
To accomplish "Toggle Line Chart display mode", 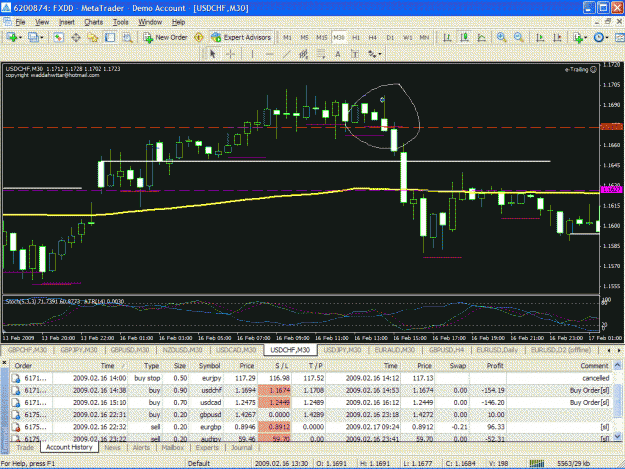I will point(482,37).
